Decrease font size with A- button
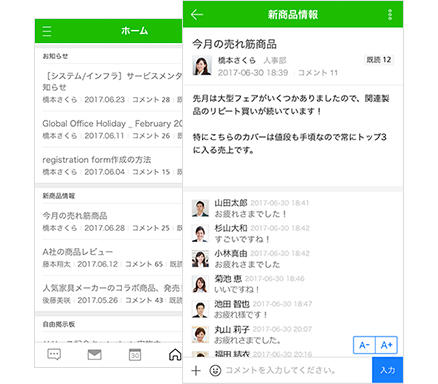Screen dimensions: 438x384 [x=364, y=345]
